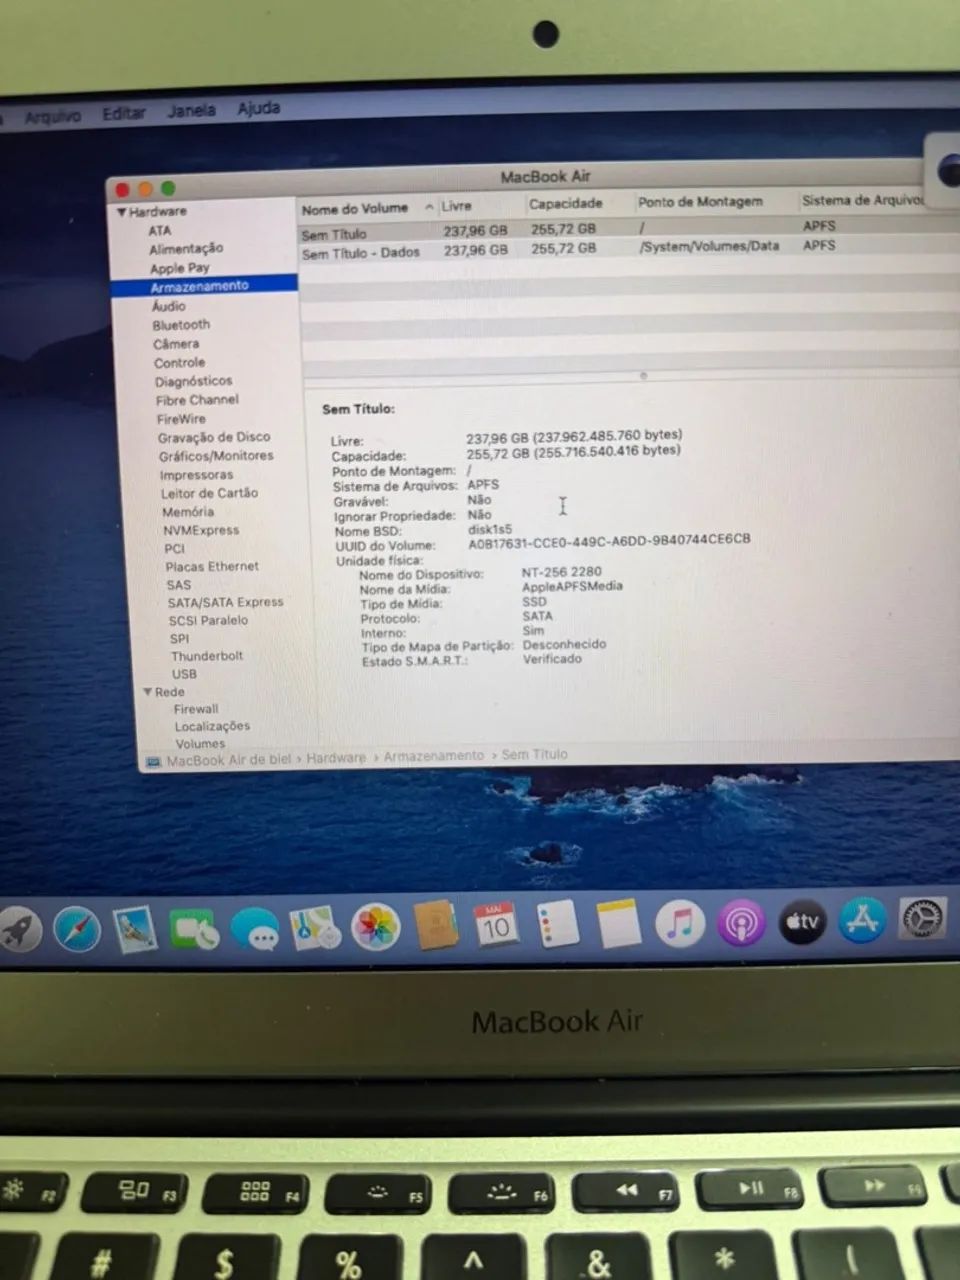960x1280 pixels.
Task: Select Câmera in the sidebar
Action: tap(176, 343)
